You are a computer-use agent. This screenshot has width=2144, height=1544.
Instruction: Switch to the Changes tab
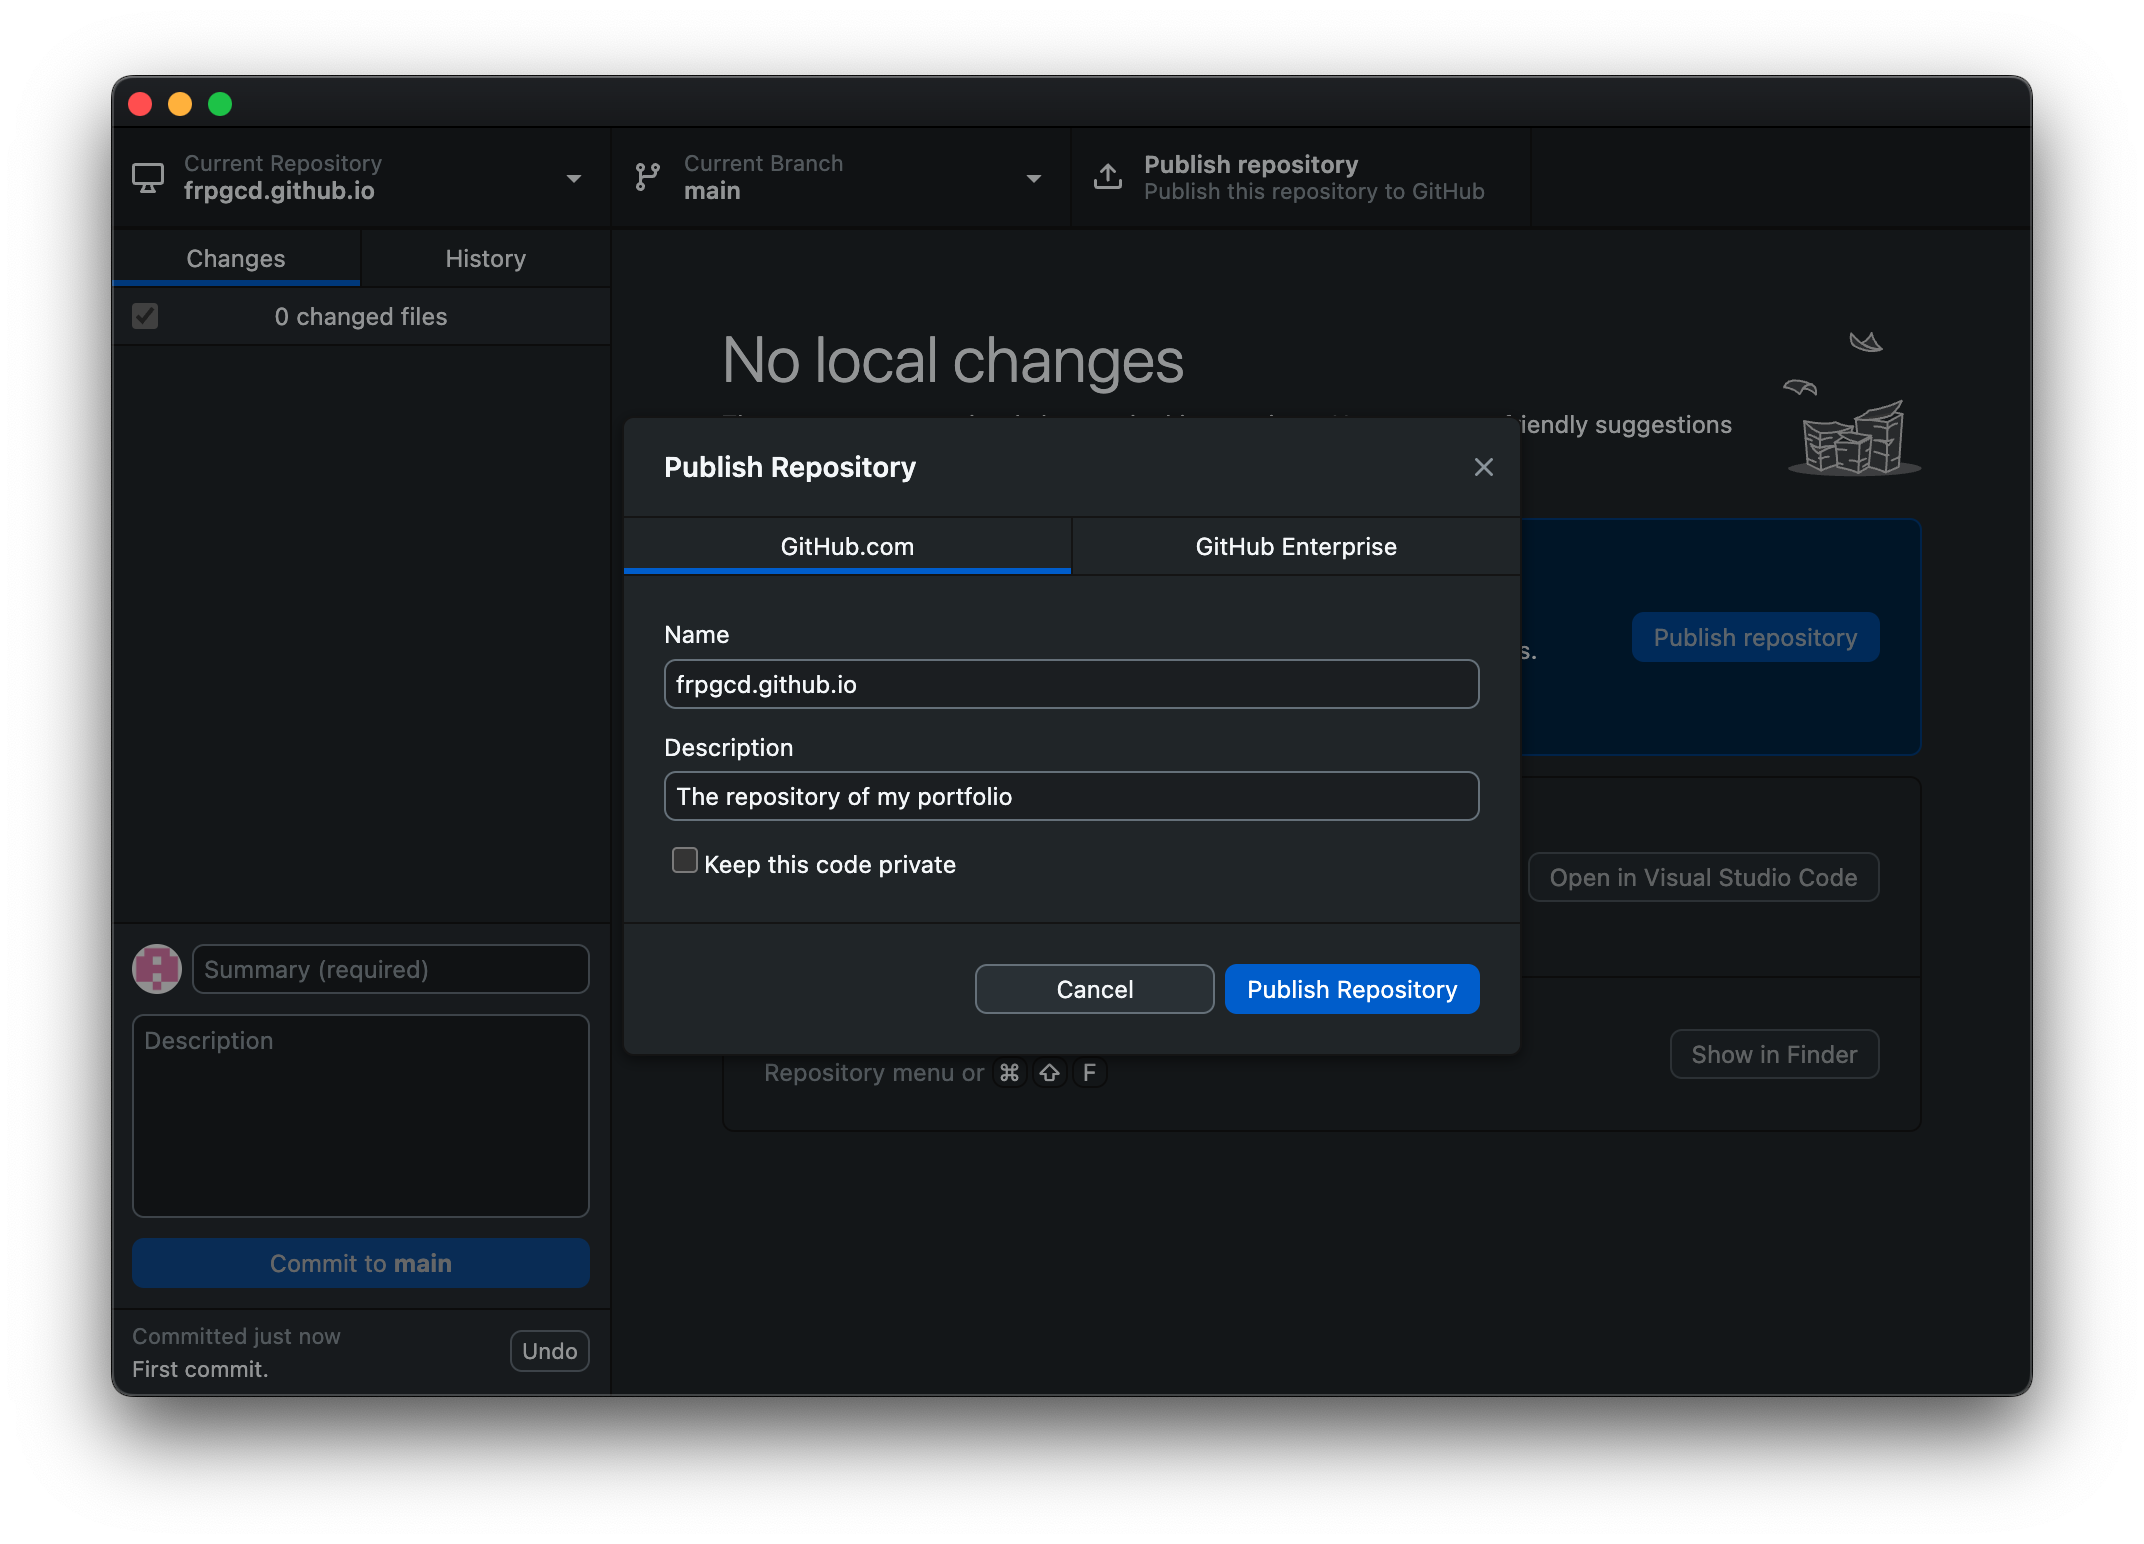tap(236, 258)
